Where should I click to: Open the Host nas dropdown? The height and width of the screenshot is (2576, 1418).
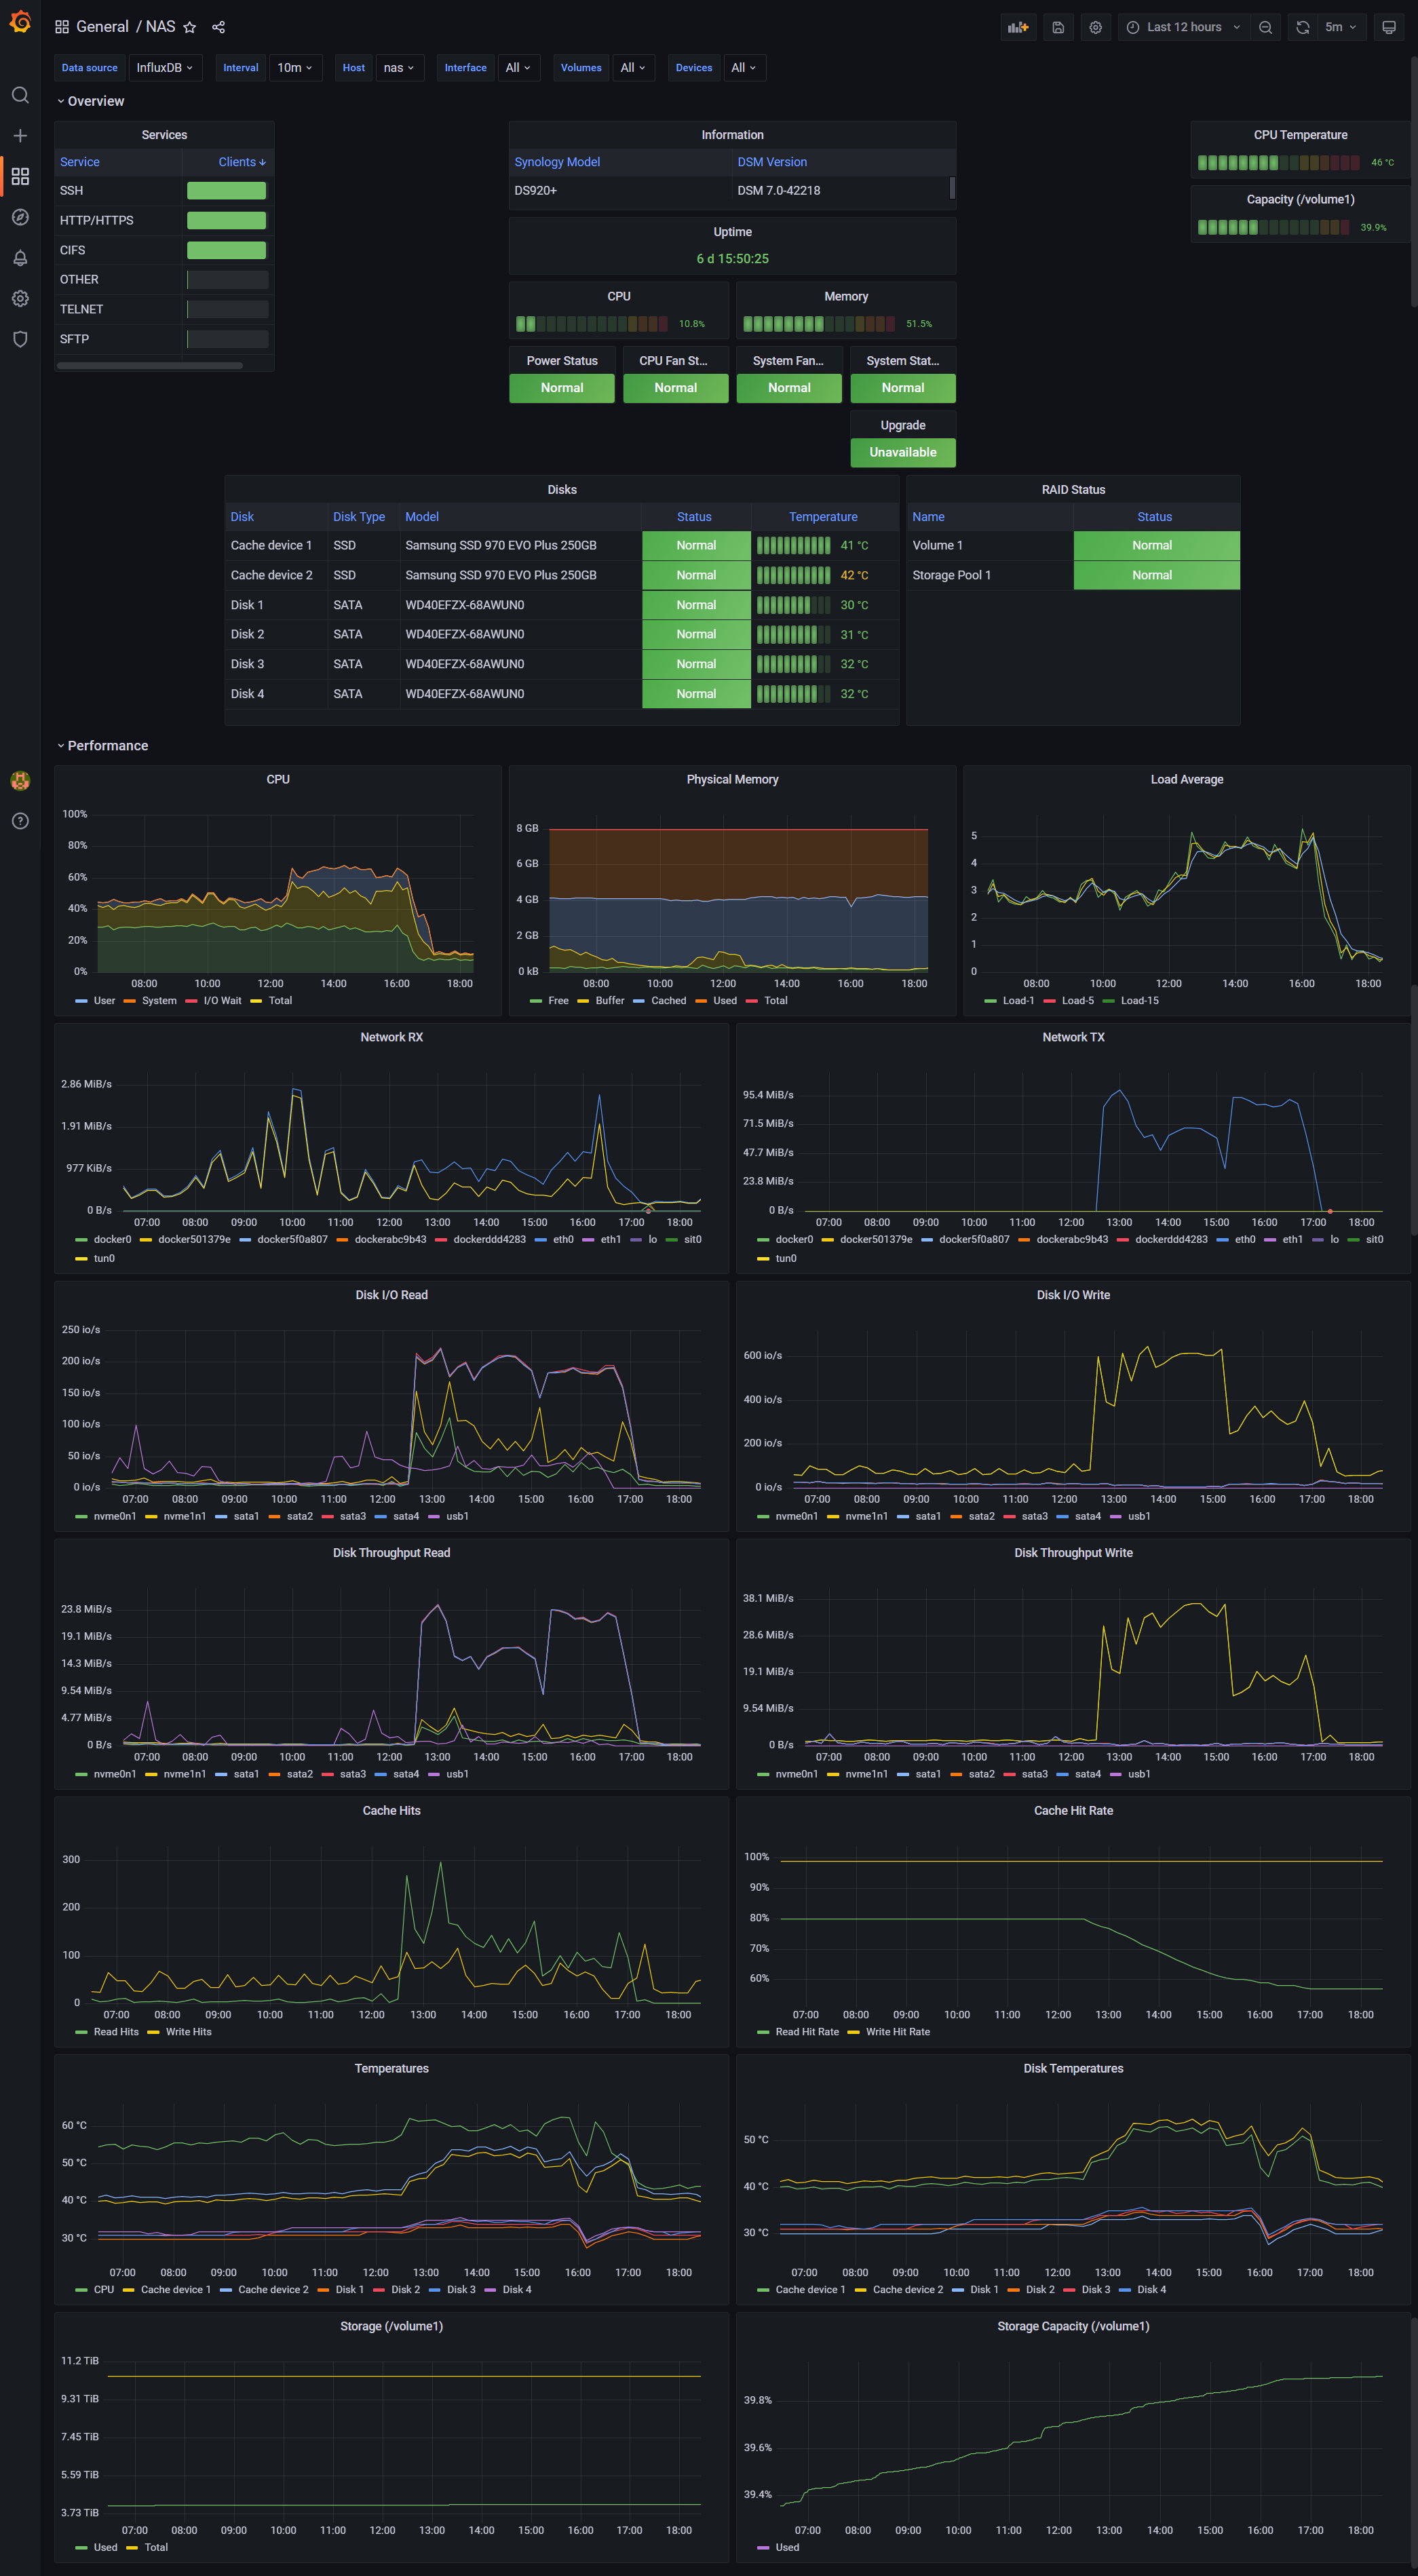399,68
